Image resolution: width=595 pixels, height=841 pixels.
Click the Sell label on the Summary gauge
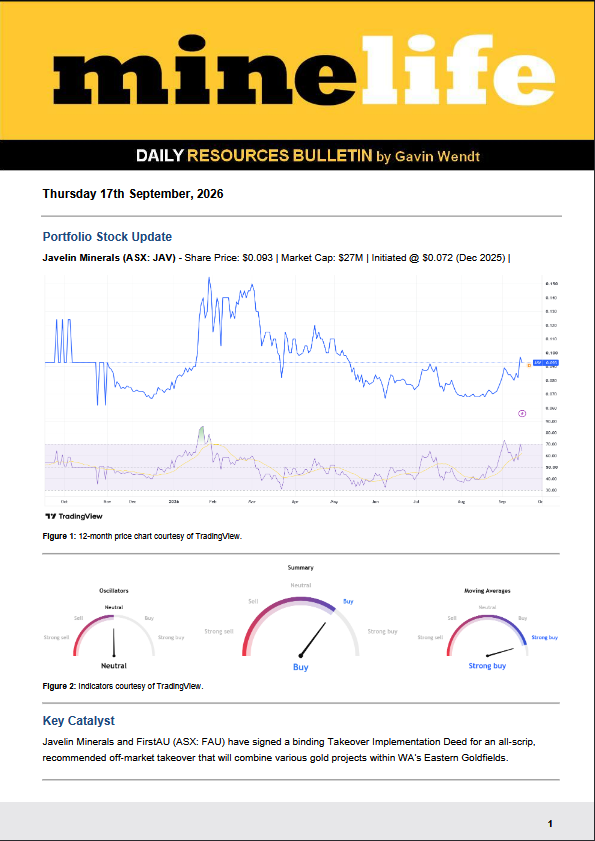(253, 602)
